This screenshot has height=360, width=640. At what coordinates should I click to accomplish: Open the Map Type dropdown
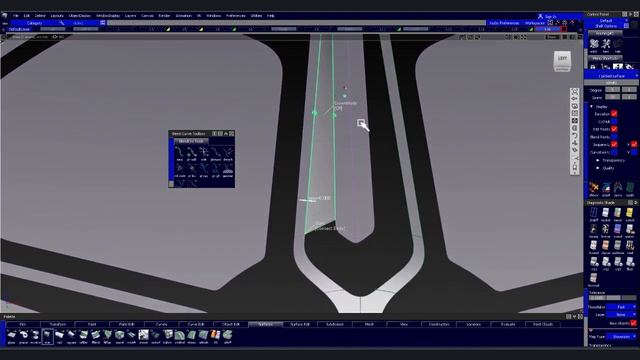click(x=621, y=337)
